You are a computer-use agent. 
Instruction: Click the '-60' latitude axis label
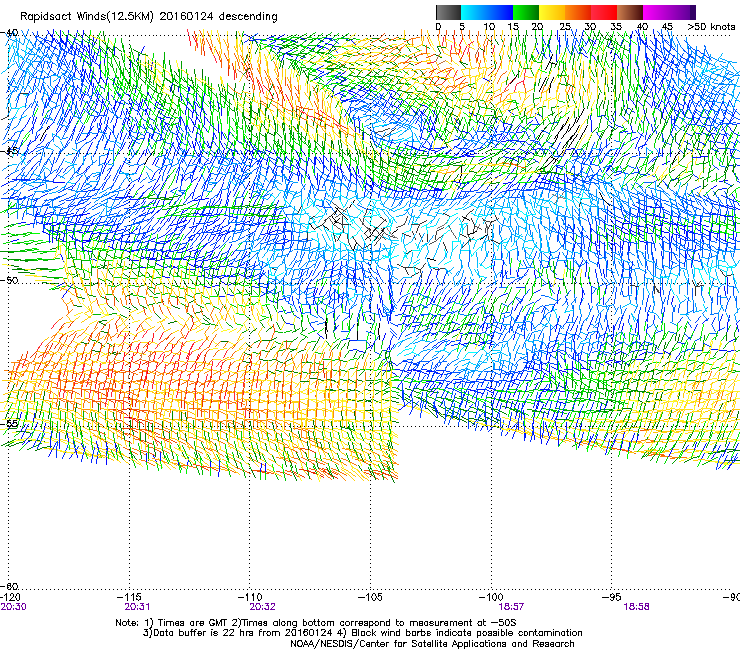coord(9,586)
